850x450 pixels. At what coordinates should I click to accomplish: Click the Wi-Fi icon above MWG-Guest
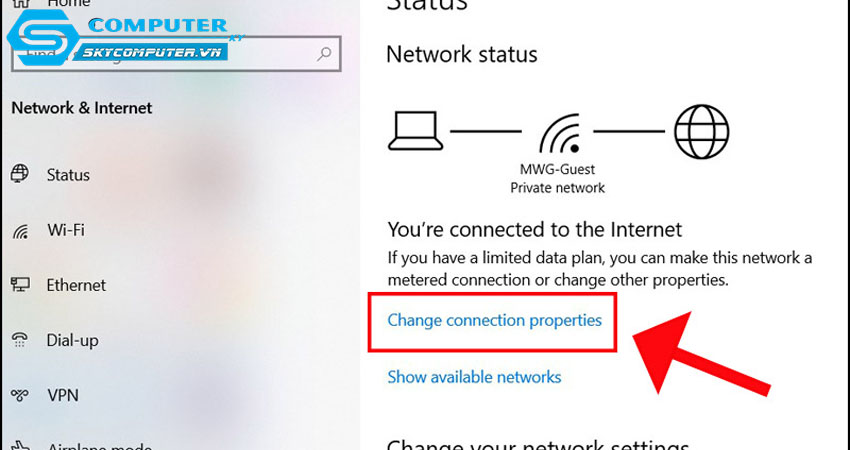click(559, 133)
